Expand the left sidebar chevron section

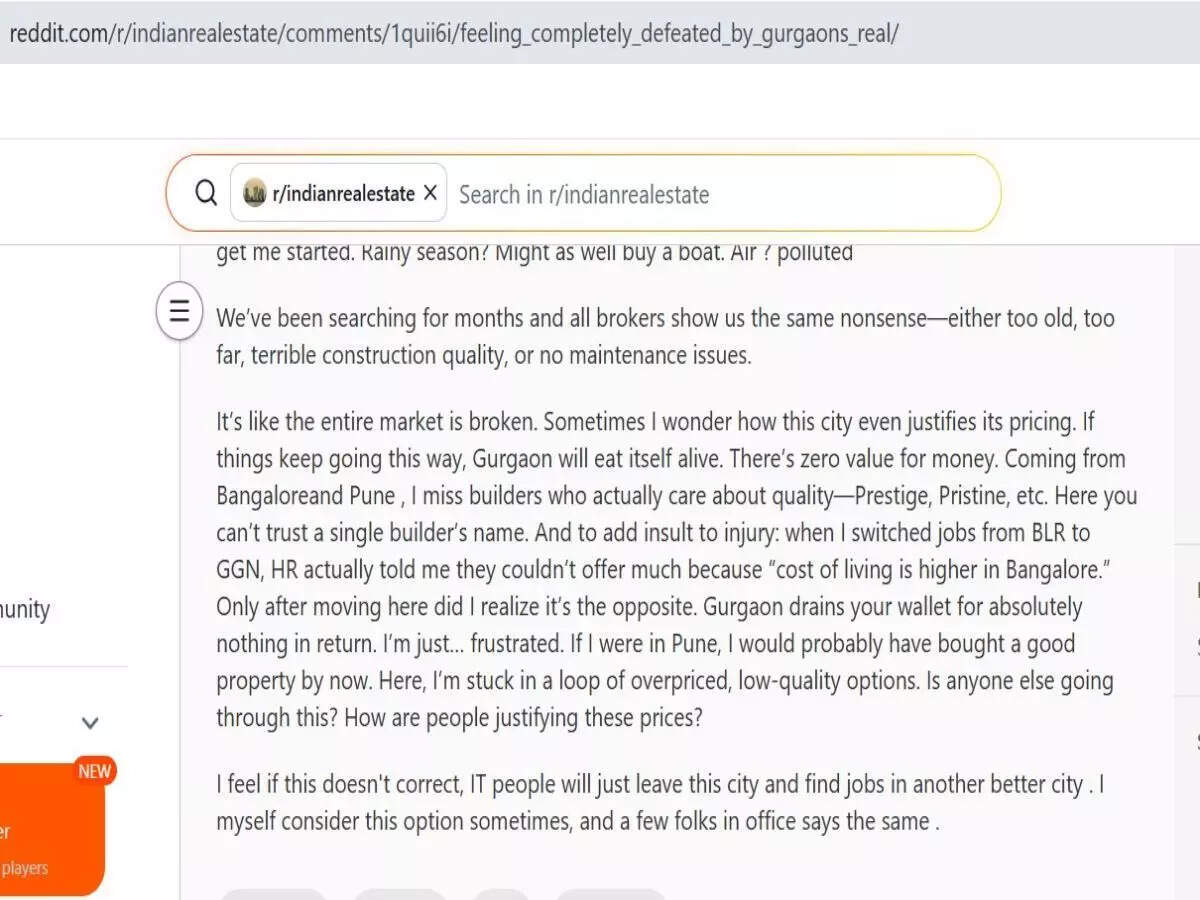coord(90,723)
